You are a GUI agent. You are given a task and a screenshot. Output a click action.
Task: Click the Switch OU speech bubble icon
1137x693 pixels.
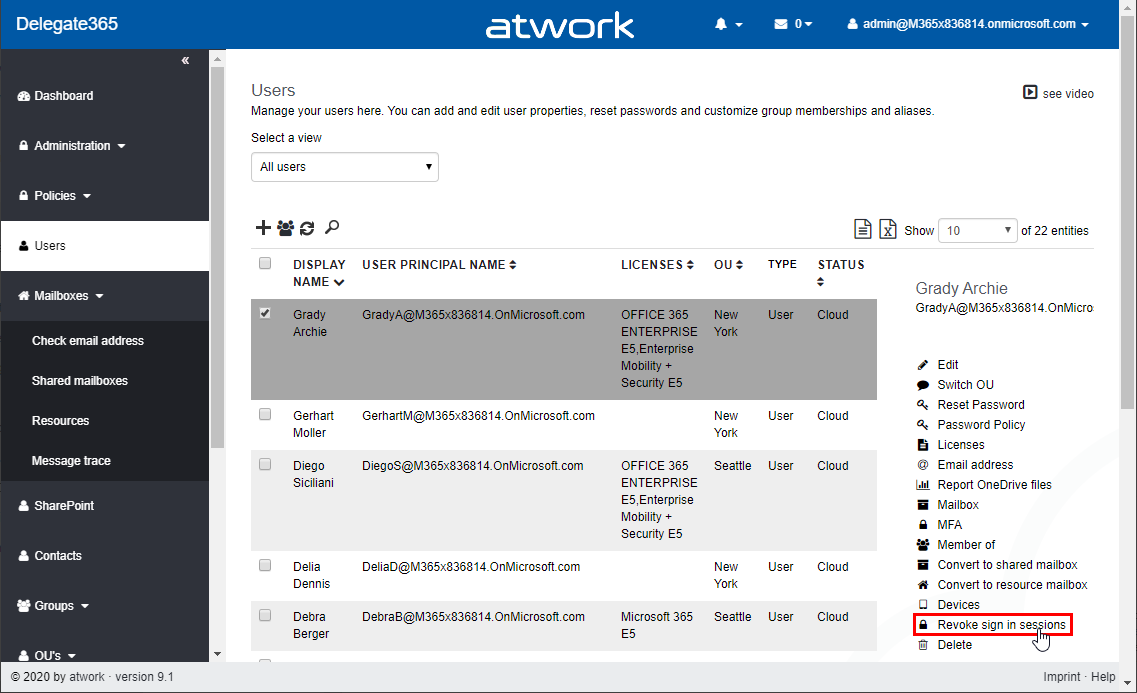pyautogui.click(x=922, y=385)
